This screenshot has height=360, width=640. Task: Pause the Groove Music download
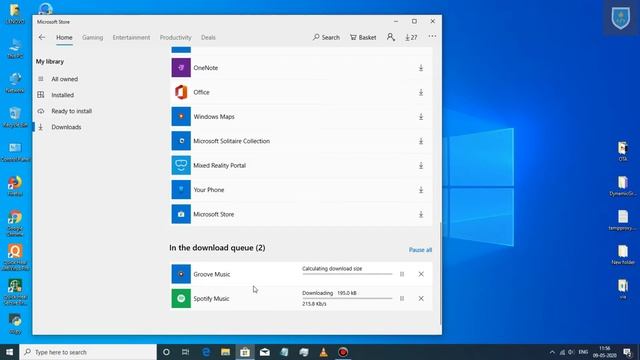402,274
